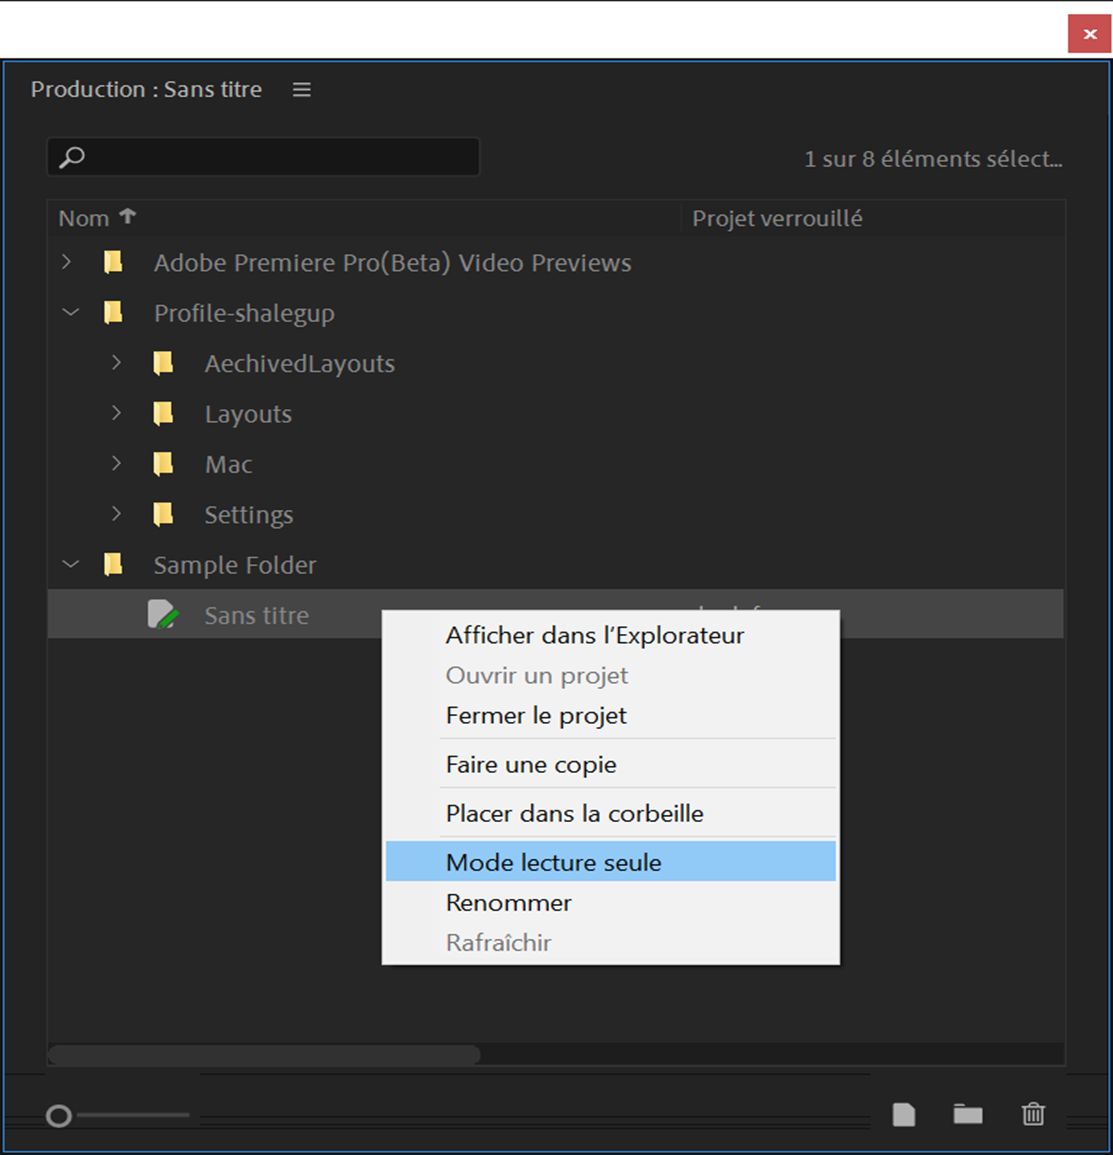Click inside the search input field
The height and width of the screenshot is (1155, 1113).
pos(270,156)
